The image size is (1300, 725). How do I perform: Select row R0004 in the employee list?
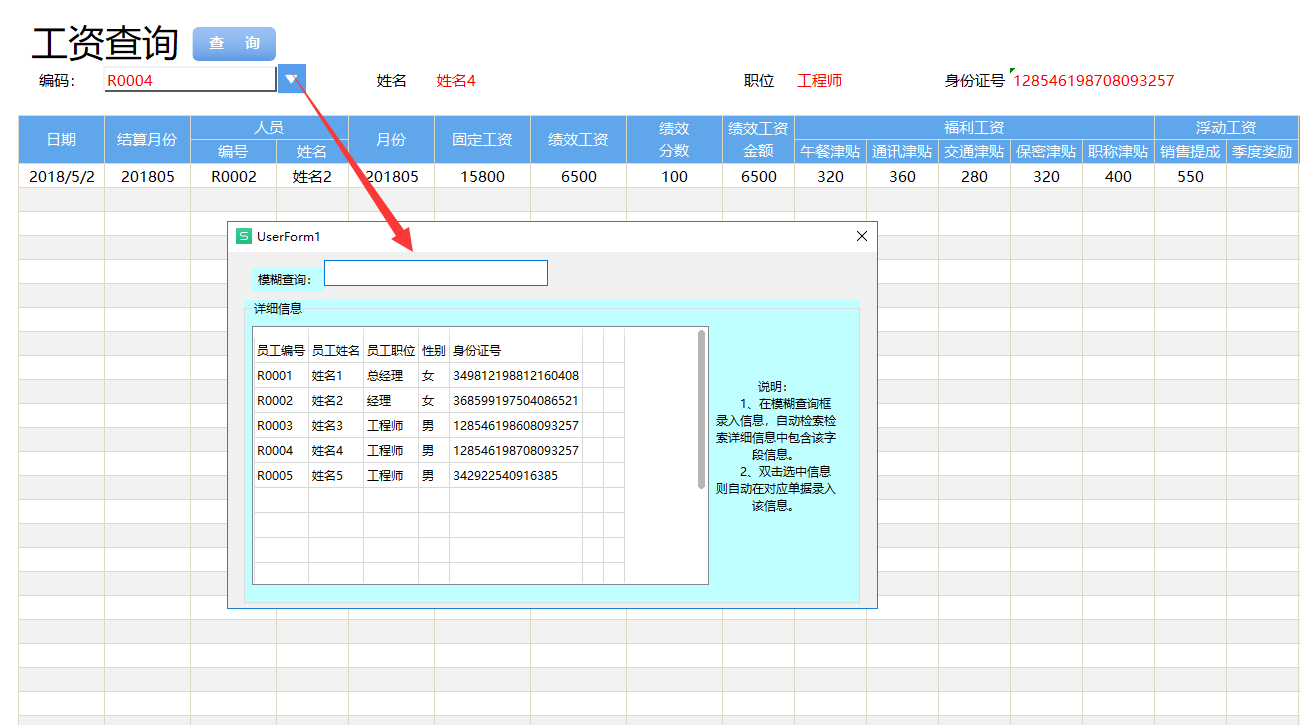[x=439, y=451]
